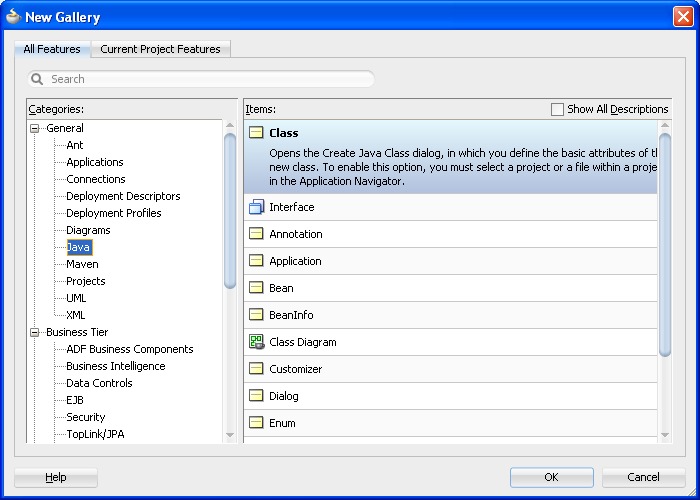This screenshot has height=500, width=700.
Task: Click the categories scrollbar down arrow
Action: pos(230,435)
